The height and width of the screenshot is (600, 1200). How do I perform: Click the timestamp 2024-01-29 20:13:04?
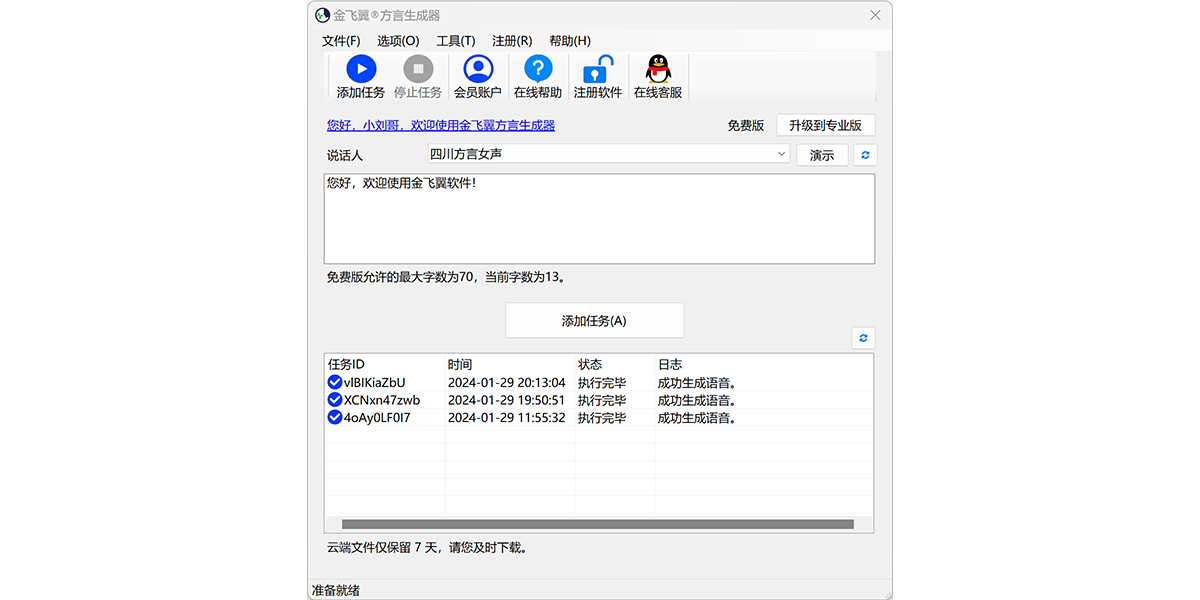coord(507,382)
